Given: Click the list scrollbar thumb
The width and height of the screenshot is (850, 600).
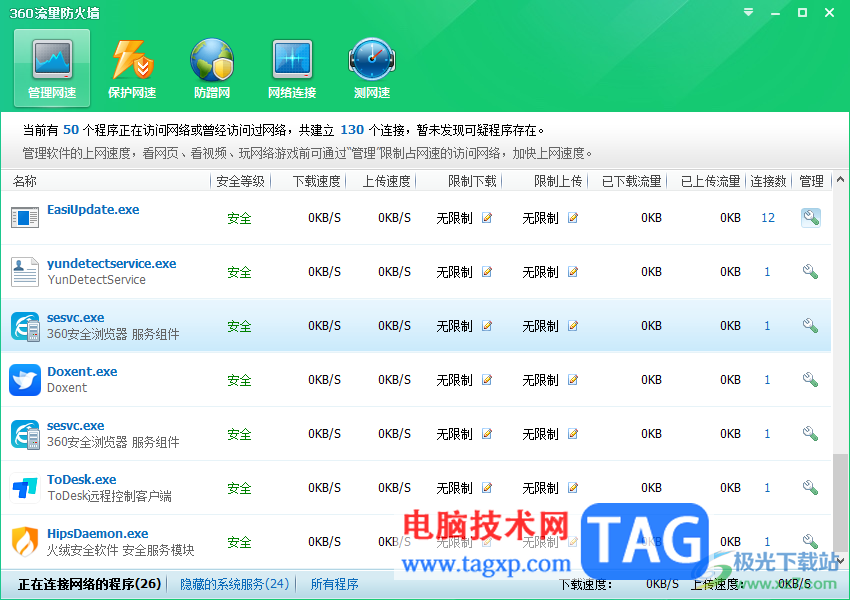Looking at the screenshot, I should tap(840, 502).
